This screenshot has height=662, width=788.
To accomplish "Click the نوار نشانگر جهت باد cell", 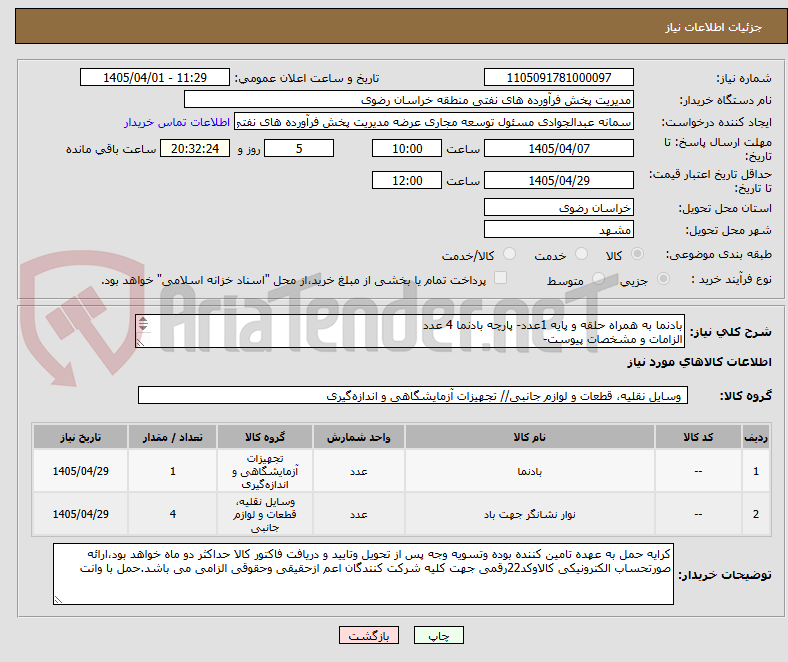I will click(530, 514).
